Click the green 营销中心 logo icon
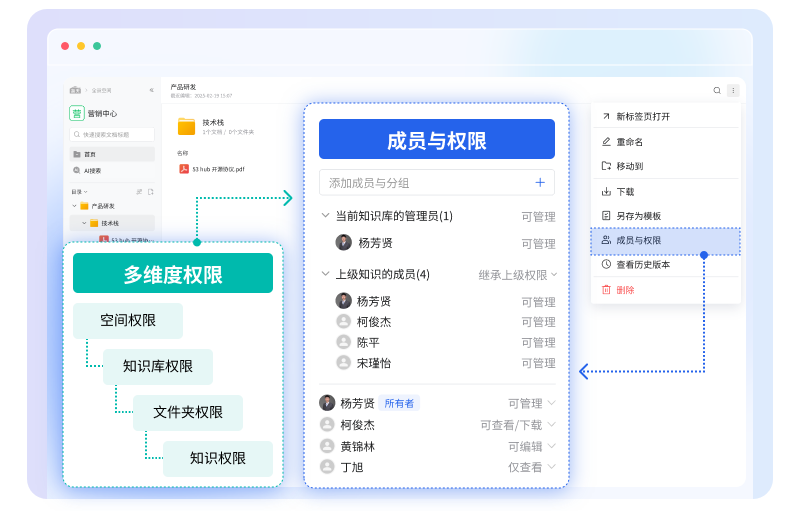The height and width of the screenshot is (520, 805). coord(76,113)
